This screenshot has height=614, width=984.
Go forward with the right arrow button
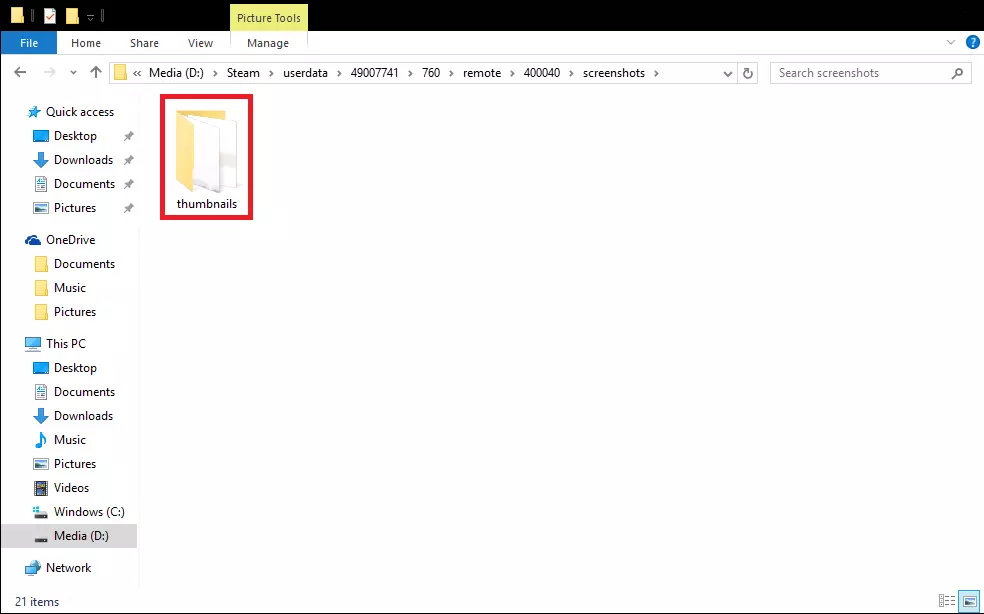click(50, 73)
